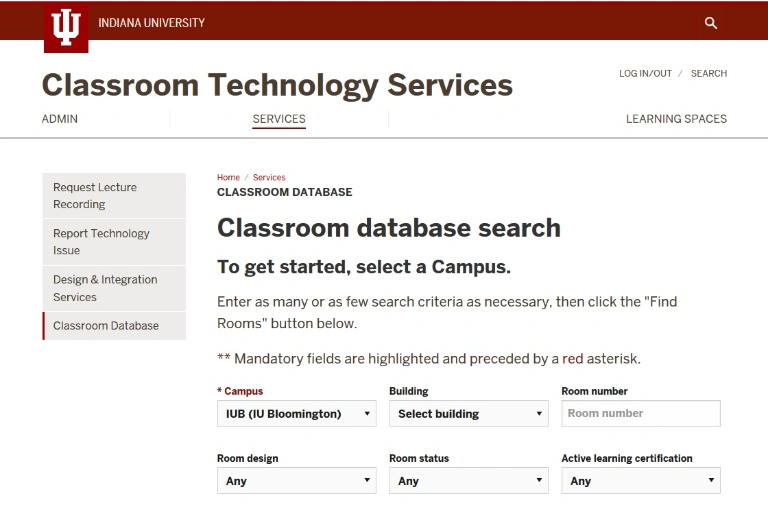Click the Home breadcrumb link
The height and width of the screenshot is (512, 768).
228,178
